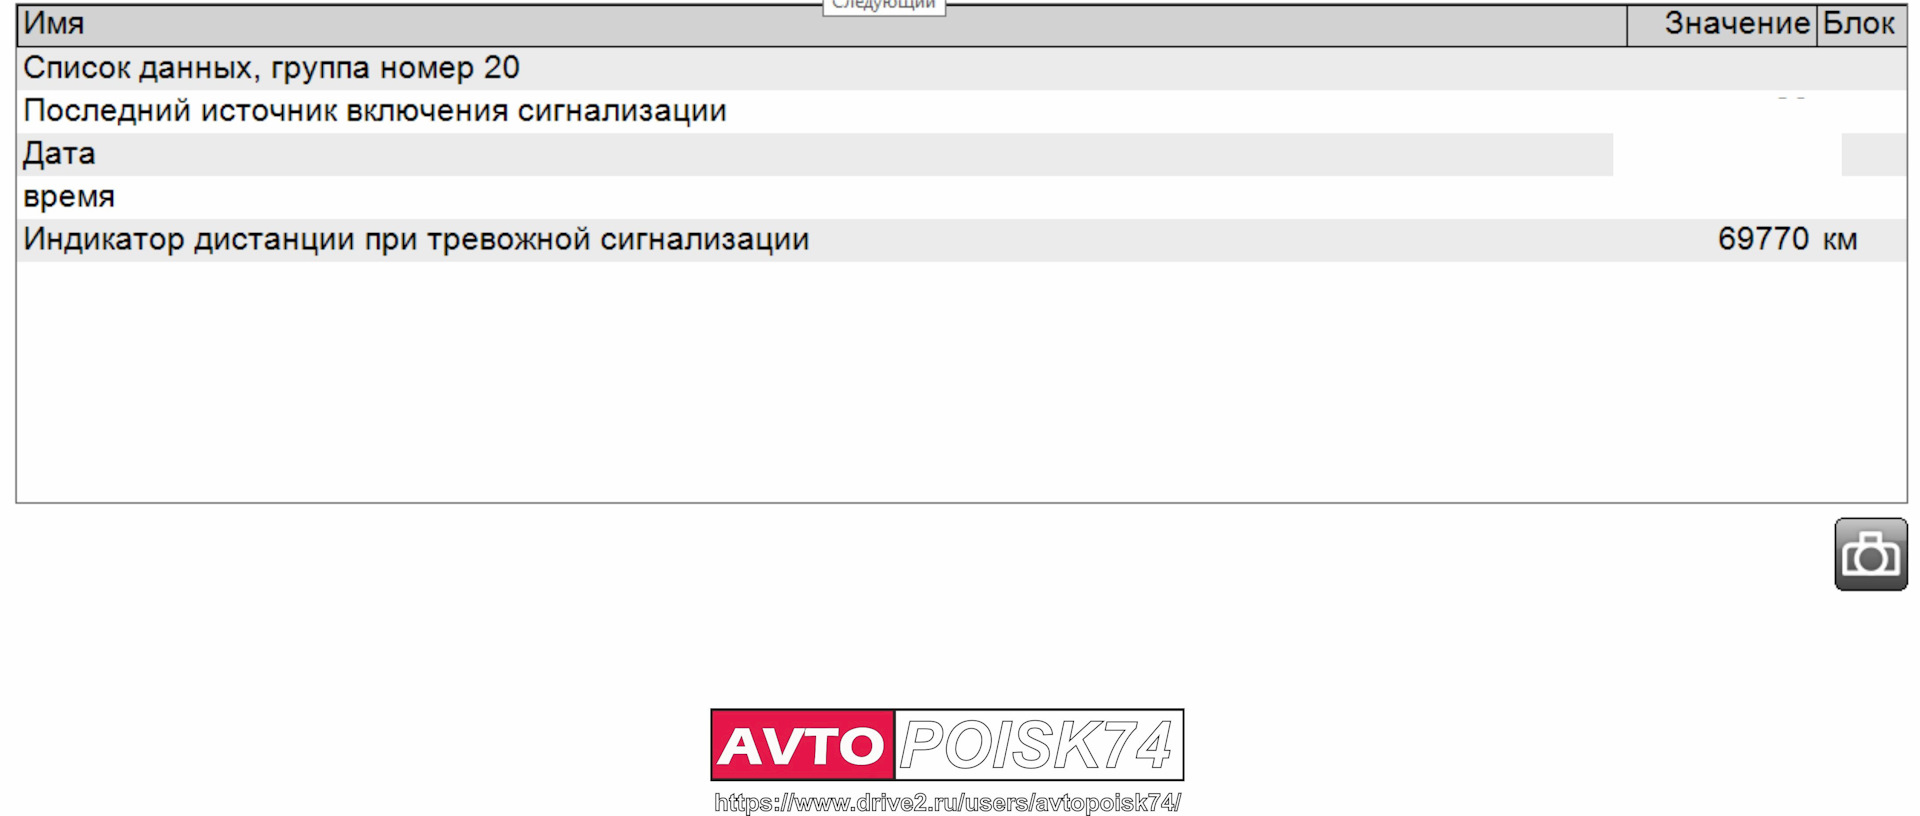Viewport: 1920px width, 816px height.
Task: Click the red AVTO logo block
Action: click(x=802, y=745)
